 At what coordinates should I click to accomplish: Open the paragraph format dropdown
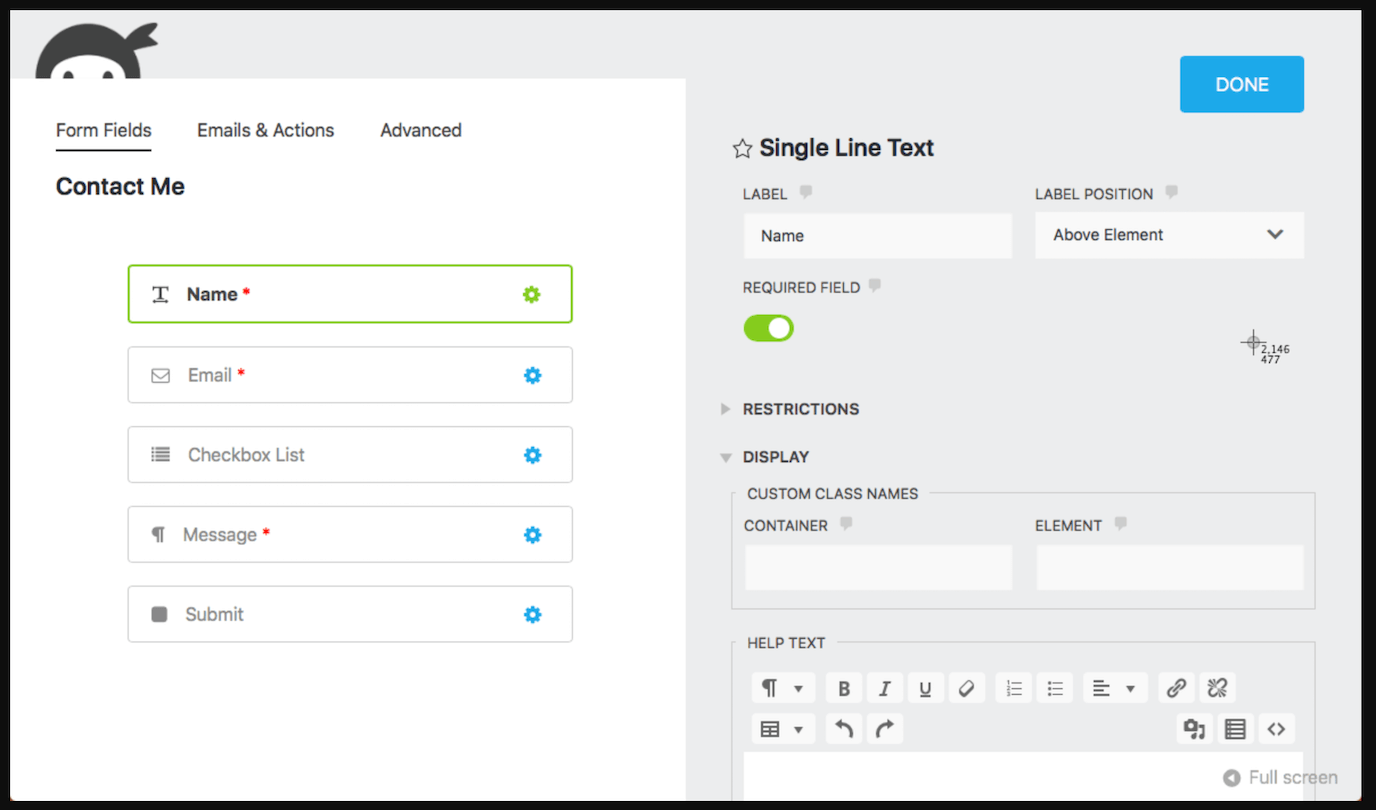point(782,688)
